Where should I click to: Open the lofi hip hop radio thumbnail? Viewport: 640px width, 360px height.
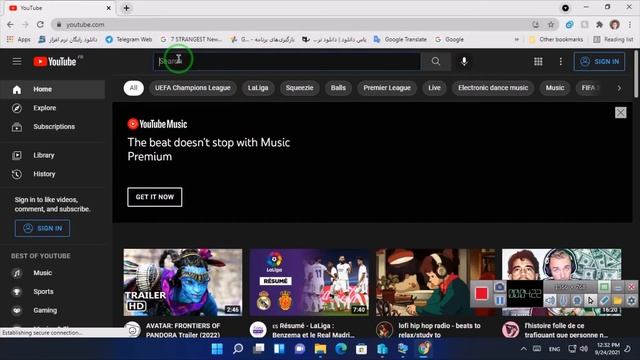point(435,282)
